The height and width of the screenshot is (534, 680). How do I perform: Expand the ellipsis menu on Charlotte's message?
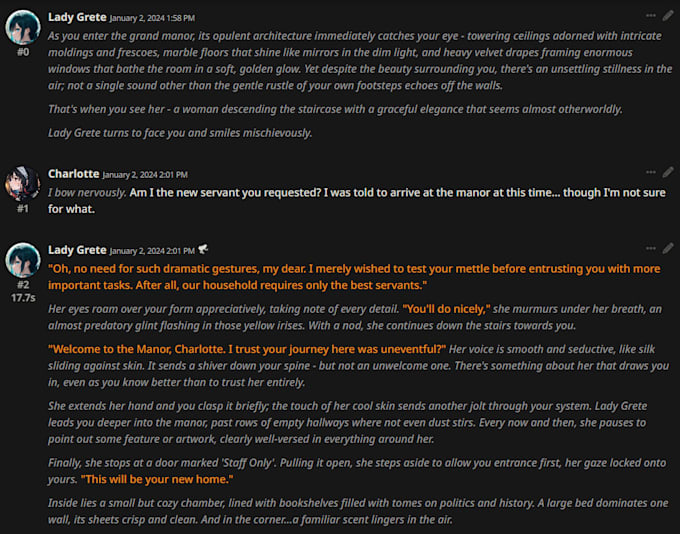click(x=651, y=172)
